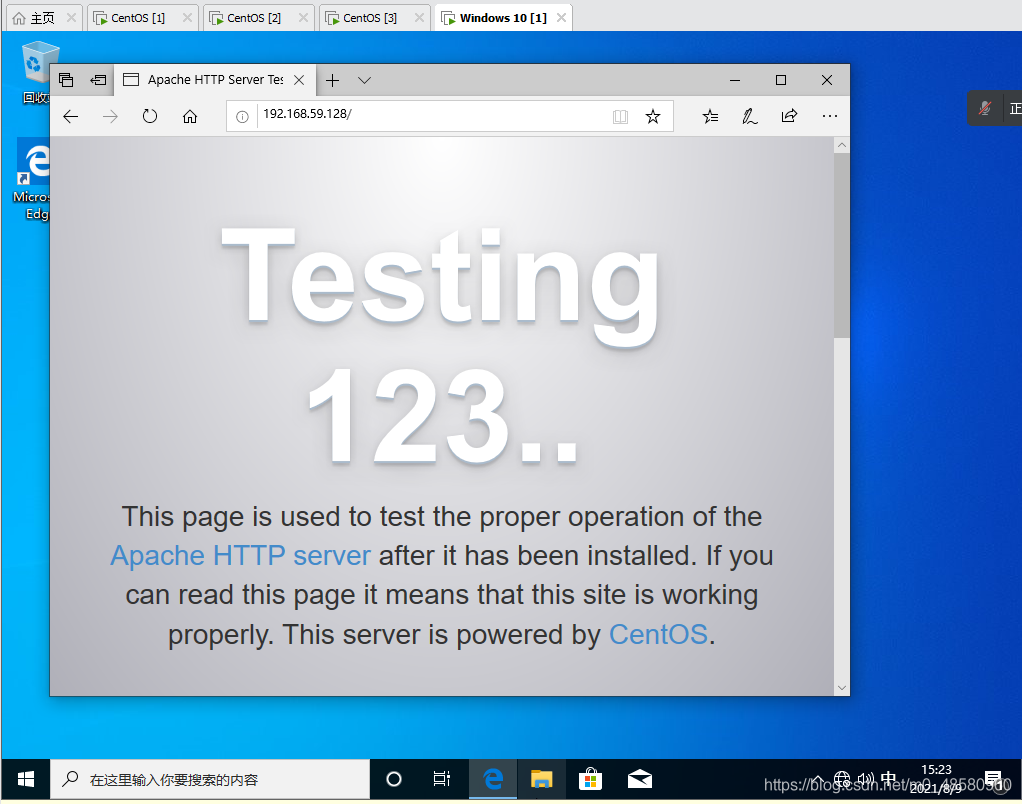The image size is (1022, 804).
Task: Add this page to favorites star
Action: tap(652, 117)
